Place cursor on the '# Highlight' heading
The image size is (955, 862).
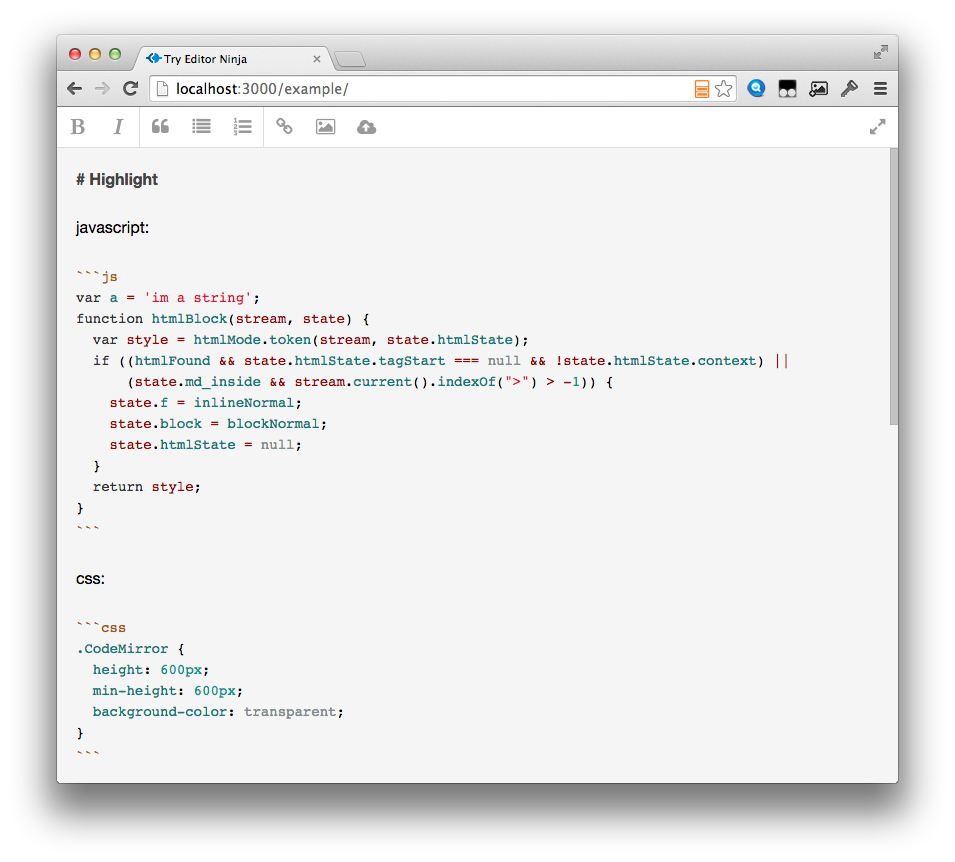[x=117, y=180]
